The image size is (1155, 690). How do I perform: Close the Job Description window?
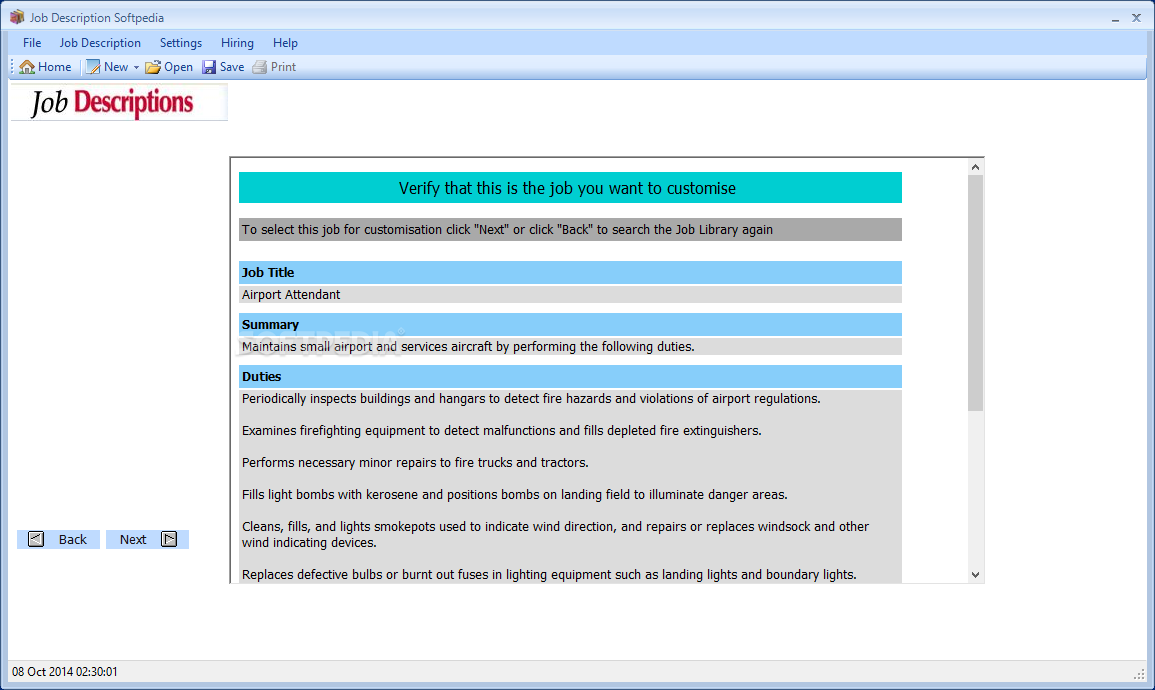(1136, 18)
